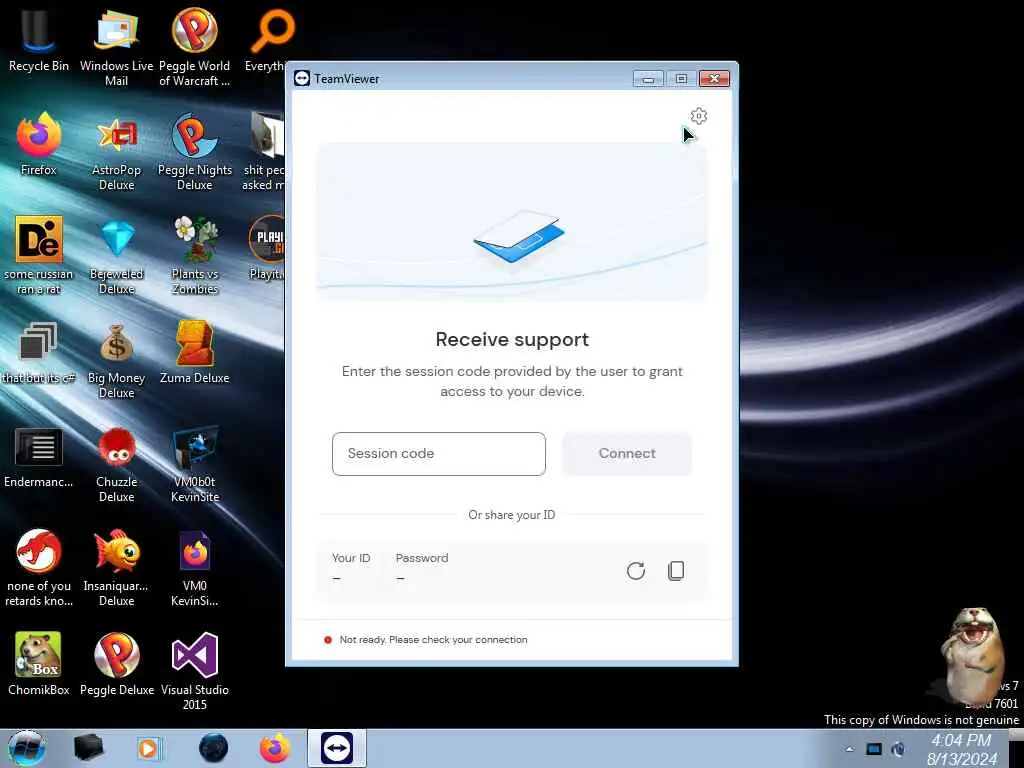Select VM0 KevinSi... Firefox file icon
The height and width of the screenshot is (768, 1024).
click(x=195, y=568)
